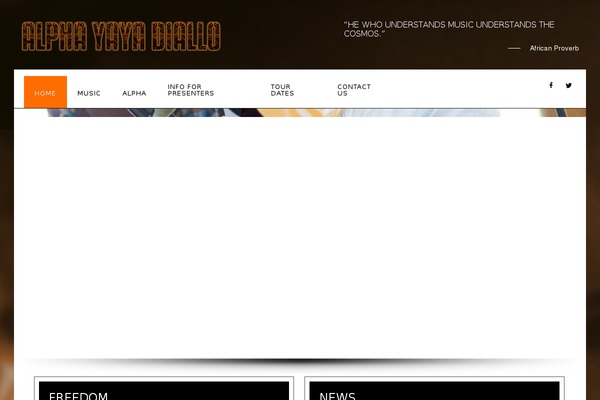
Task: Open Info for Presenters page
Action: [x=191, y=90]
